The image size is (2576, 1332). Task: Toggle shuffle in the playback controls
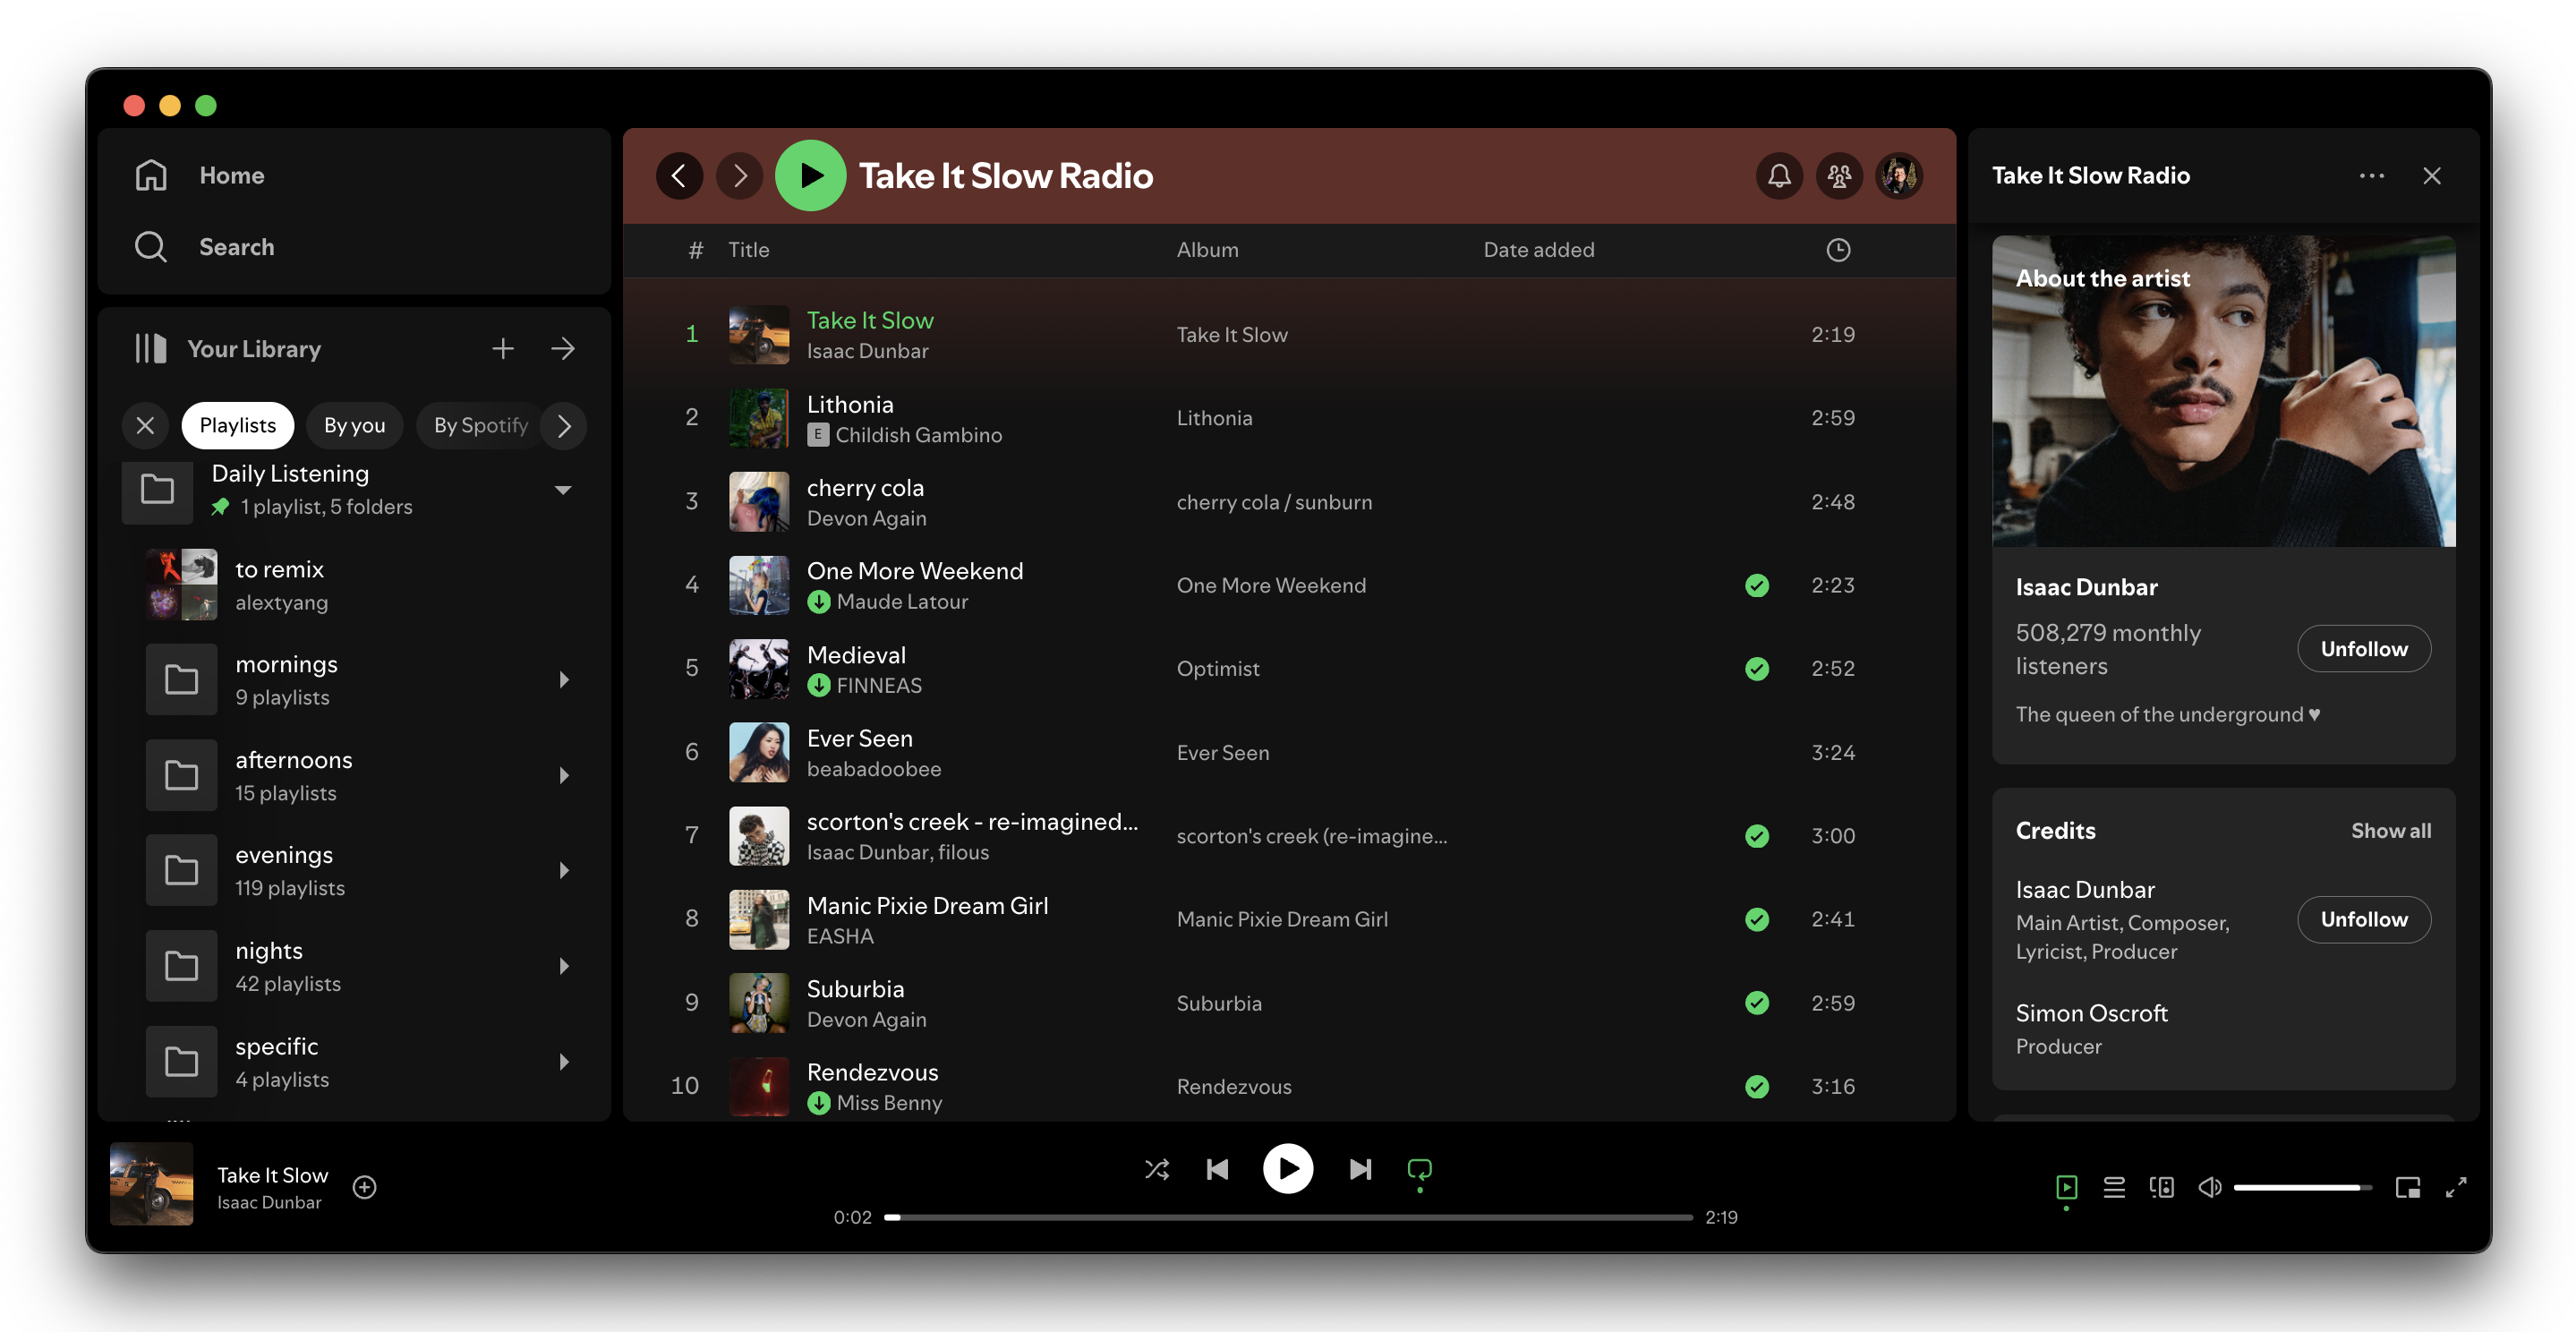coord(1157,1169)
